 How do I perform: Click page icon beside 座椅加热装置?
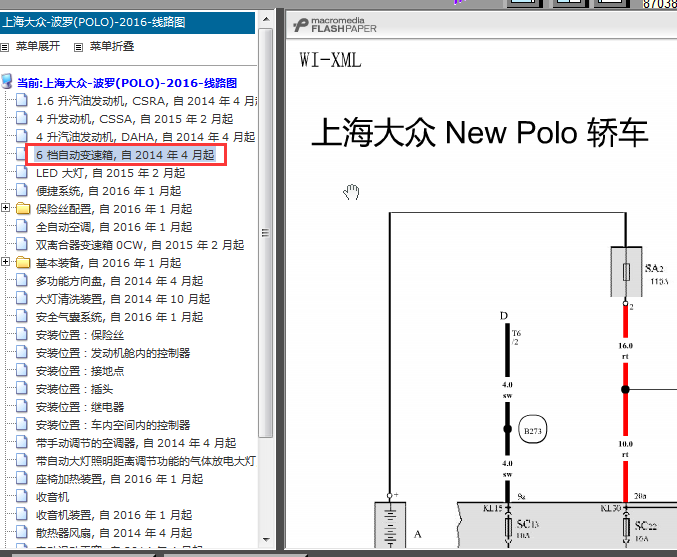(x=22, y=478)
